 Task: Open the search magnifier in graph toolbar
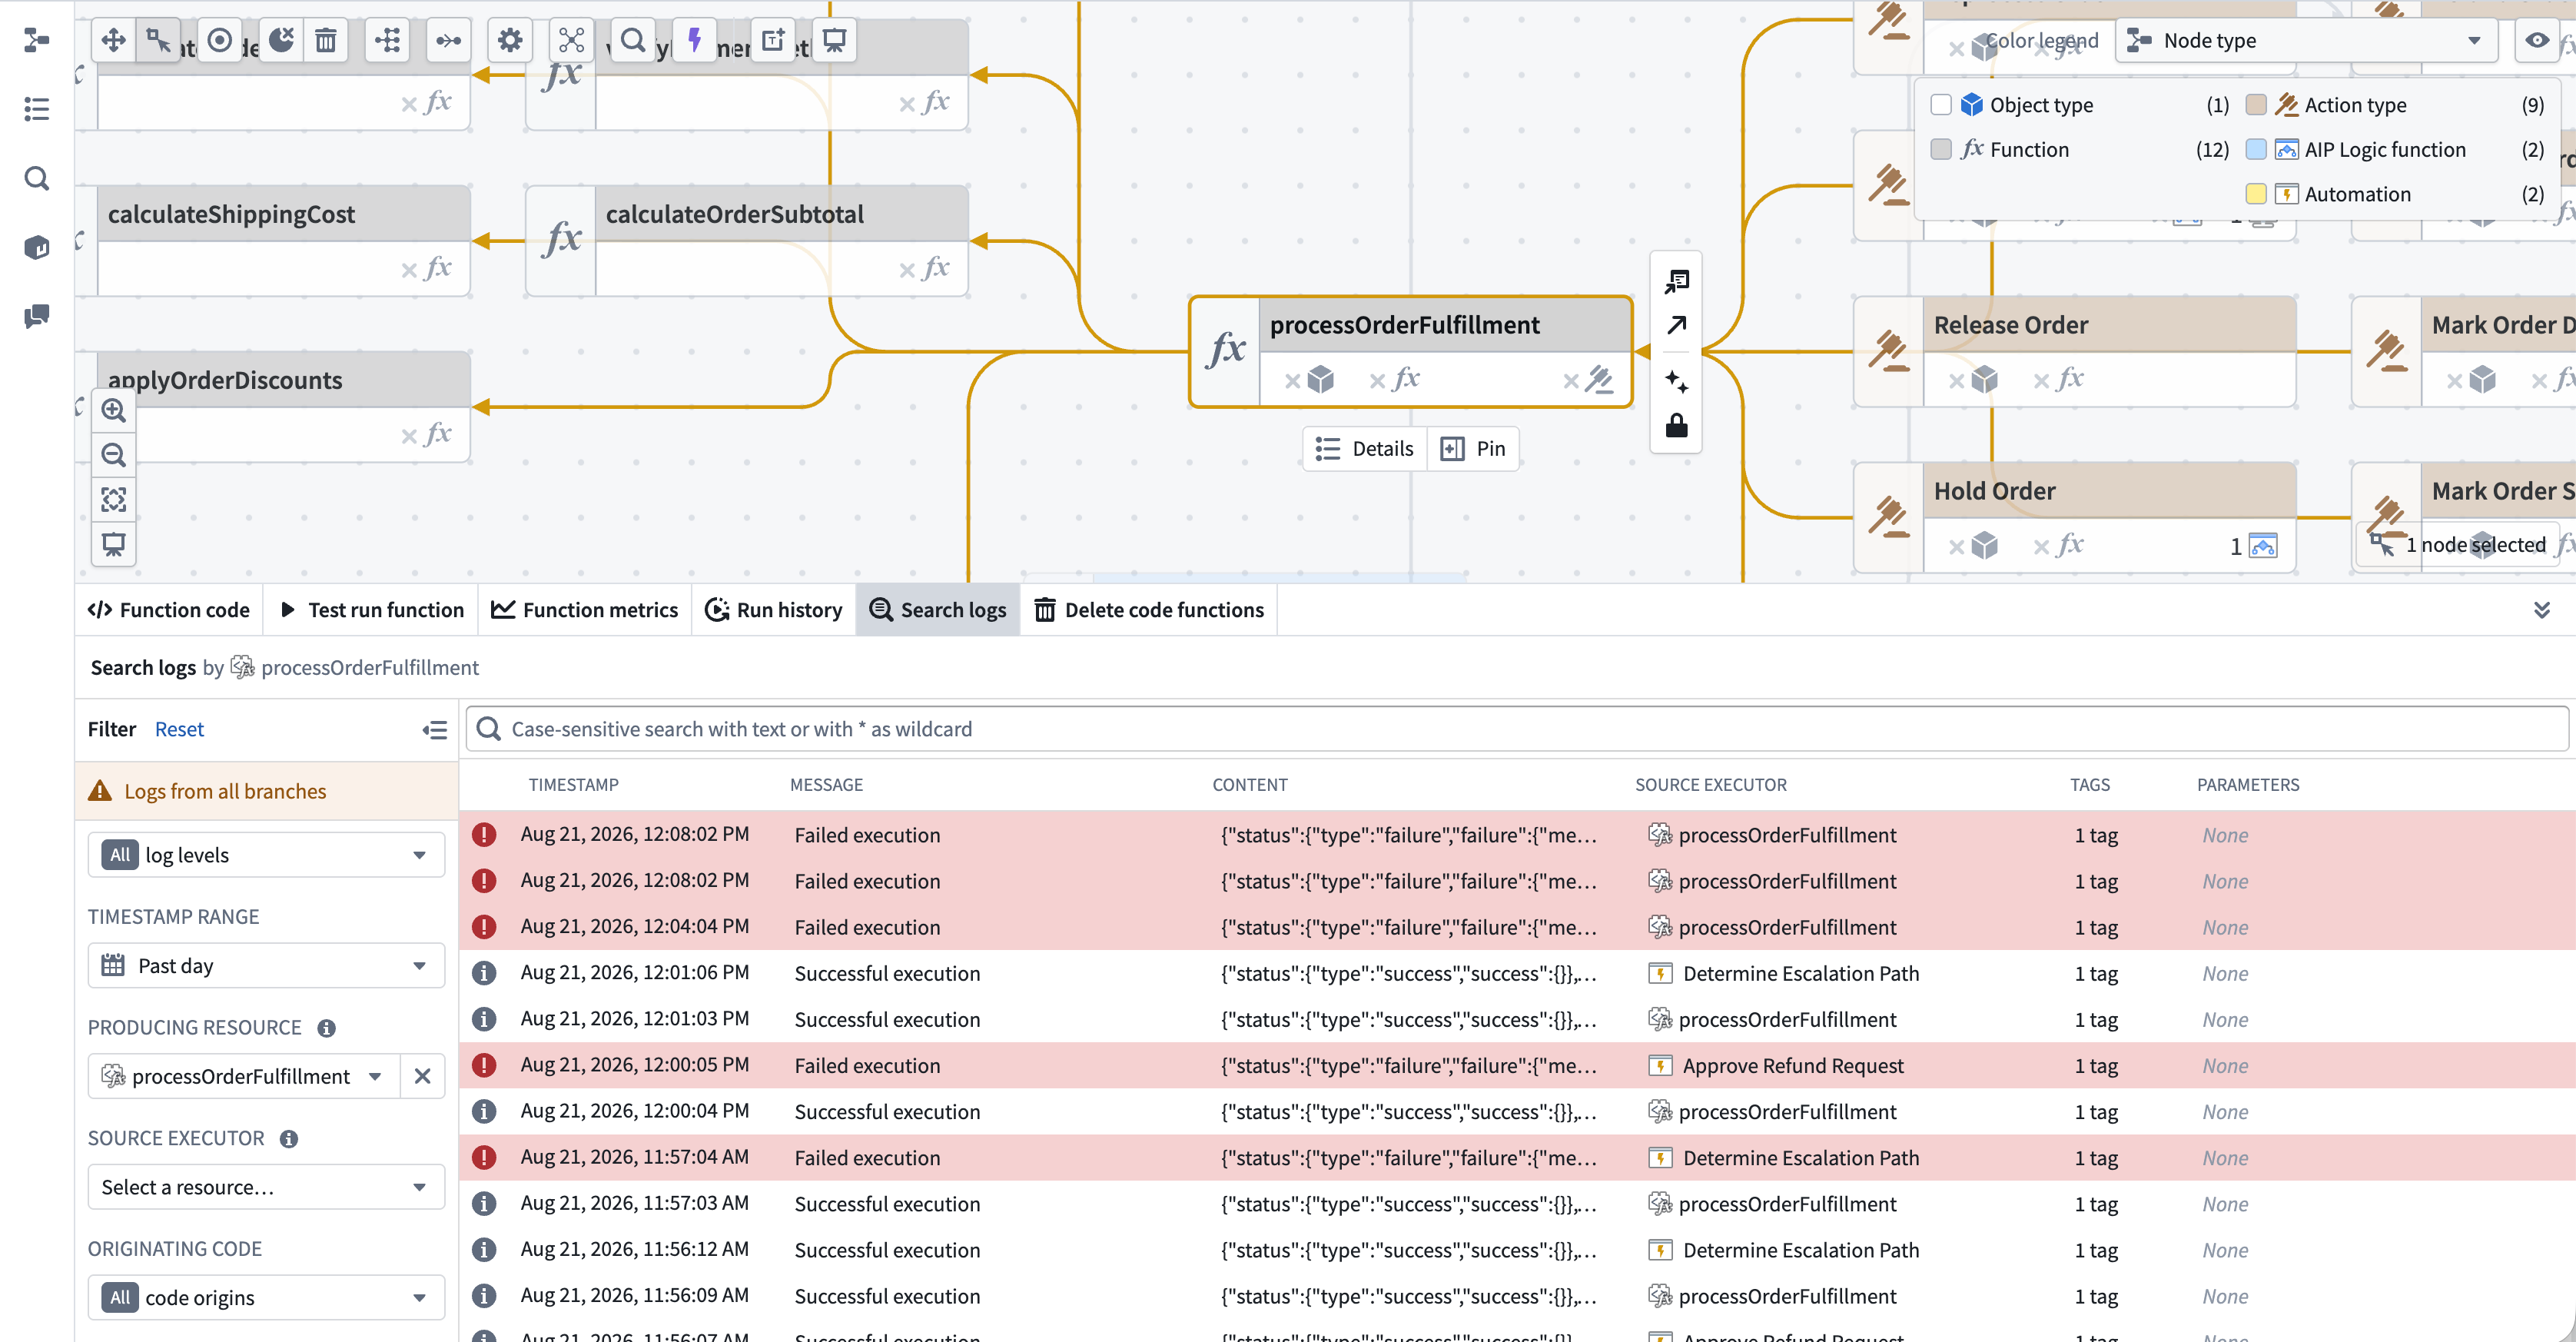click(x=633, y=41)
